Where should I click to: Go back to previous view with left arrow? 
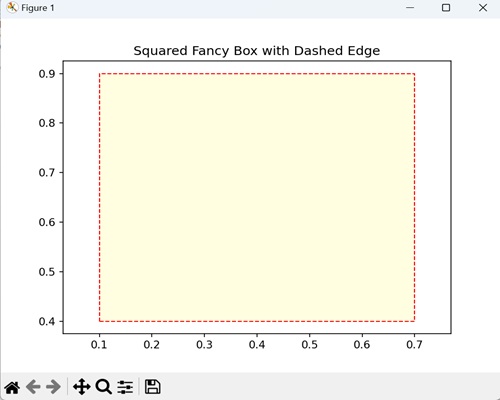(33, 387)
